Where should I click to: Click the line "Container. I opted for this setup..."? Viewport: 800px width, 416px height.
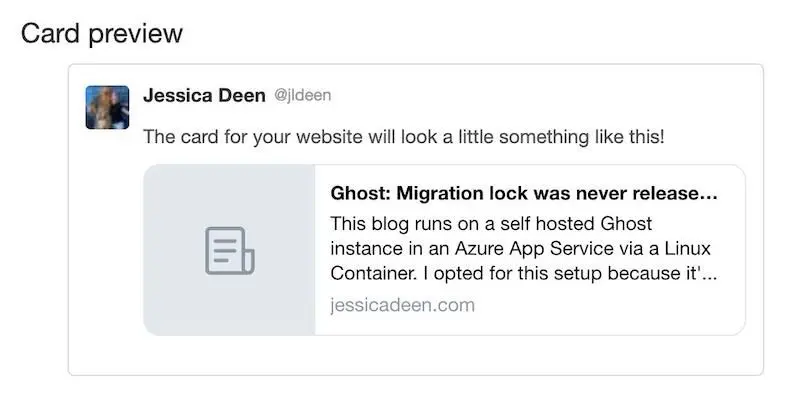point(523,273)
